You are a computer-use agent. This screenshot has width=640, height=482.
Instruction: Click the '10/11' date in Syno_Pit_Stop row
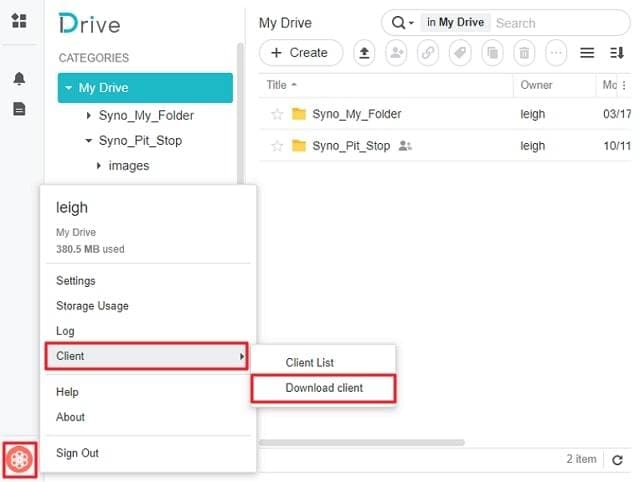point(617,146)
